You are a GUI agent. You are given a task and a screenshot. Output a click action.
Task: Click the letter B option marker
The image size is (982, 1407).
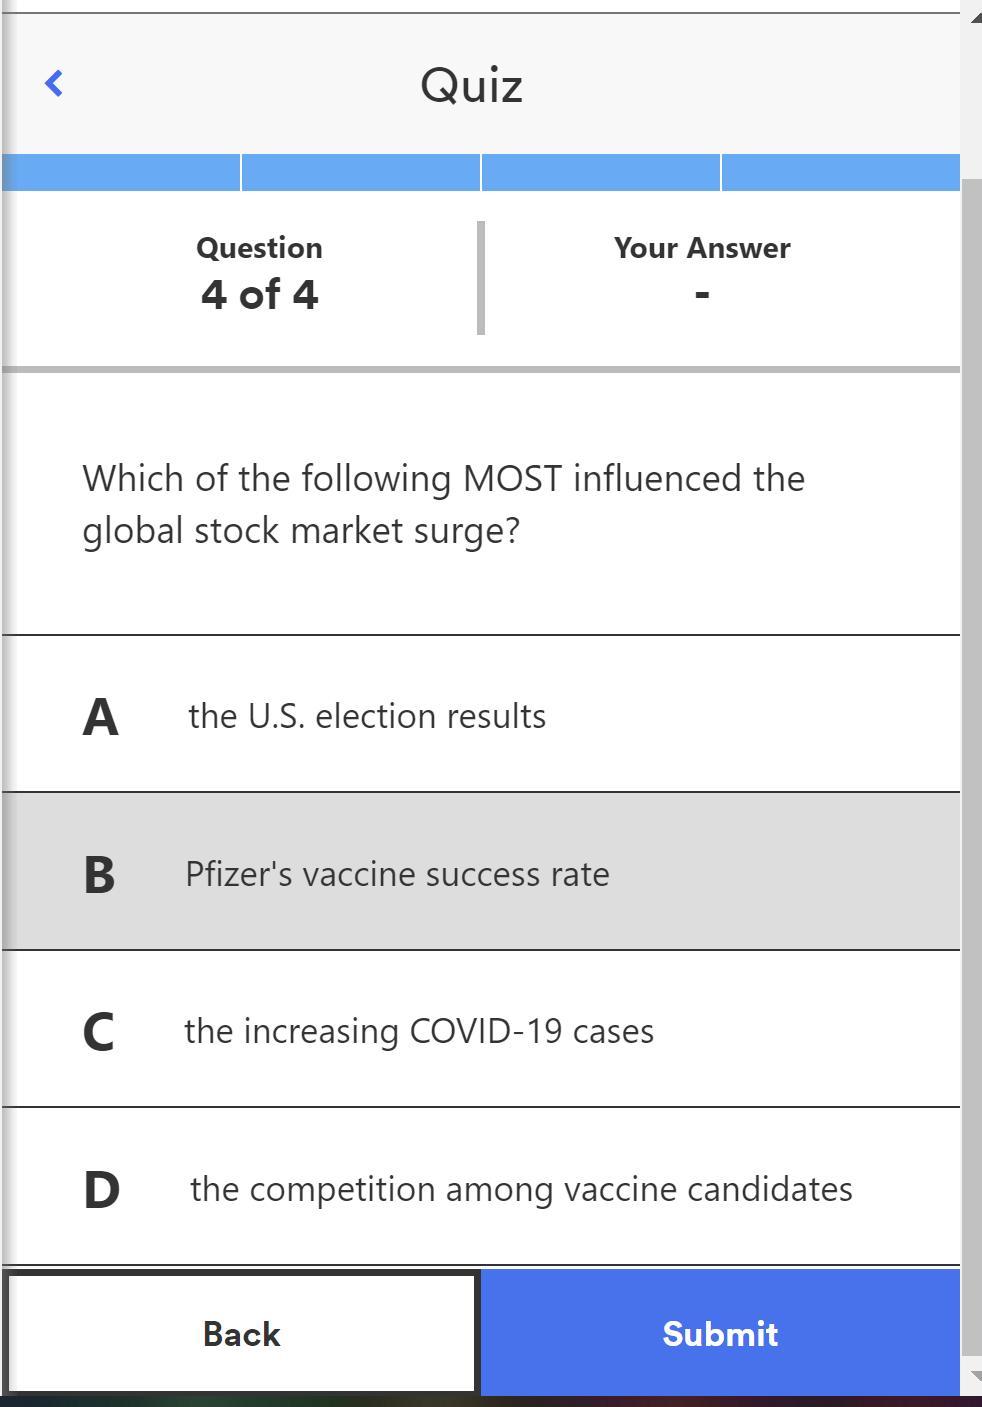click(99, 874)
